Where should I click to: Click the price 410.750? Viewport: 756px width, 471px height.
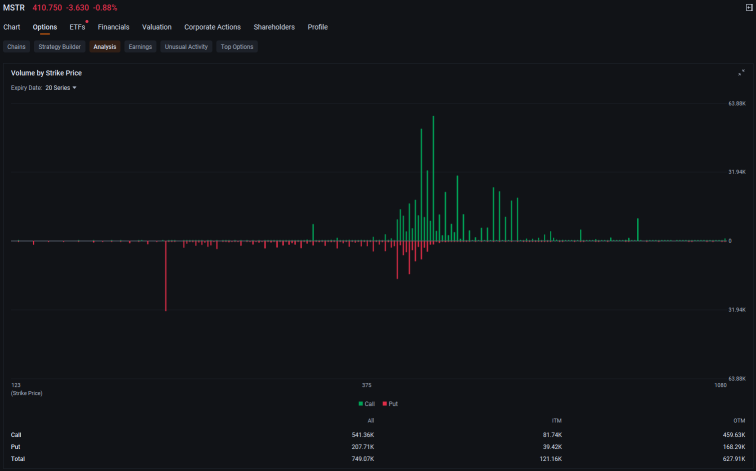tap(47, 8)
